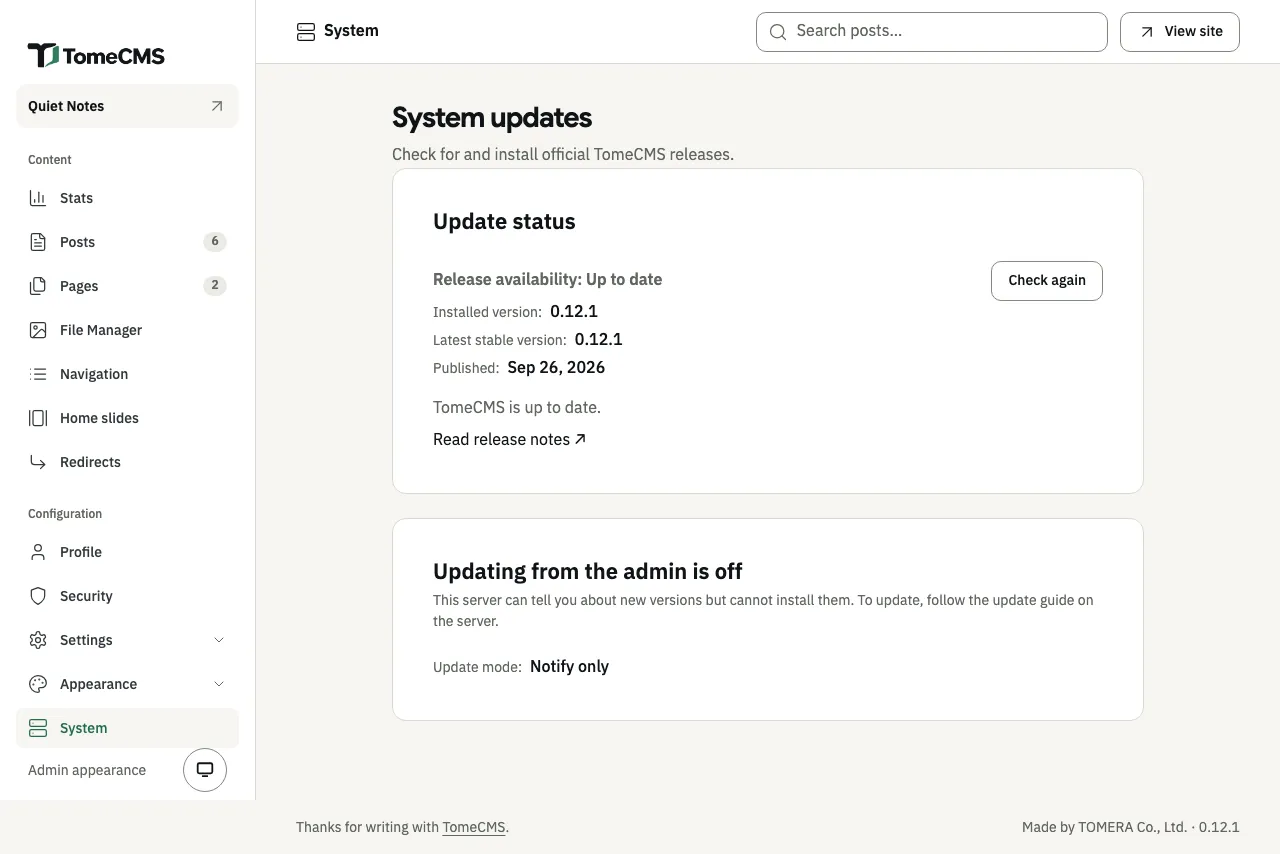Click the View site button

[x=1180, y=32]
